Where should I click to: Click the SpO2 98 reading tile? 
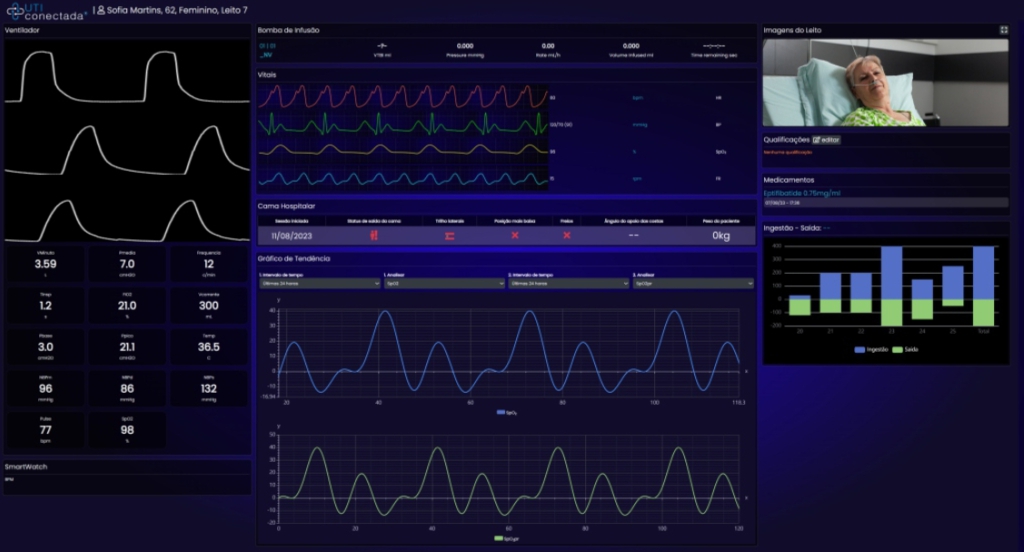click(127, 430)
